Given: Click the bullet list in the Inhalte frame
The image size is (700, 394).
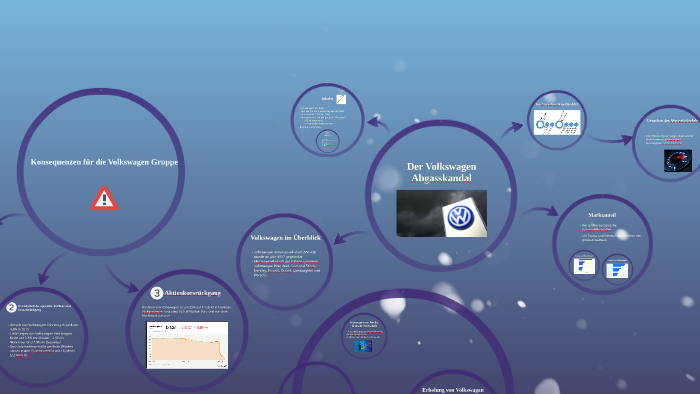Looking at the screenshot, I should 322,117.
